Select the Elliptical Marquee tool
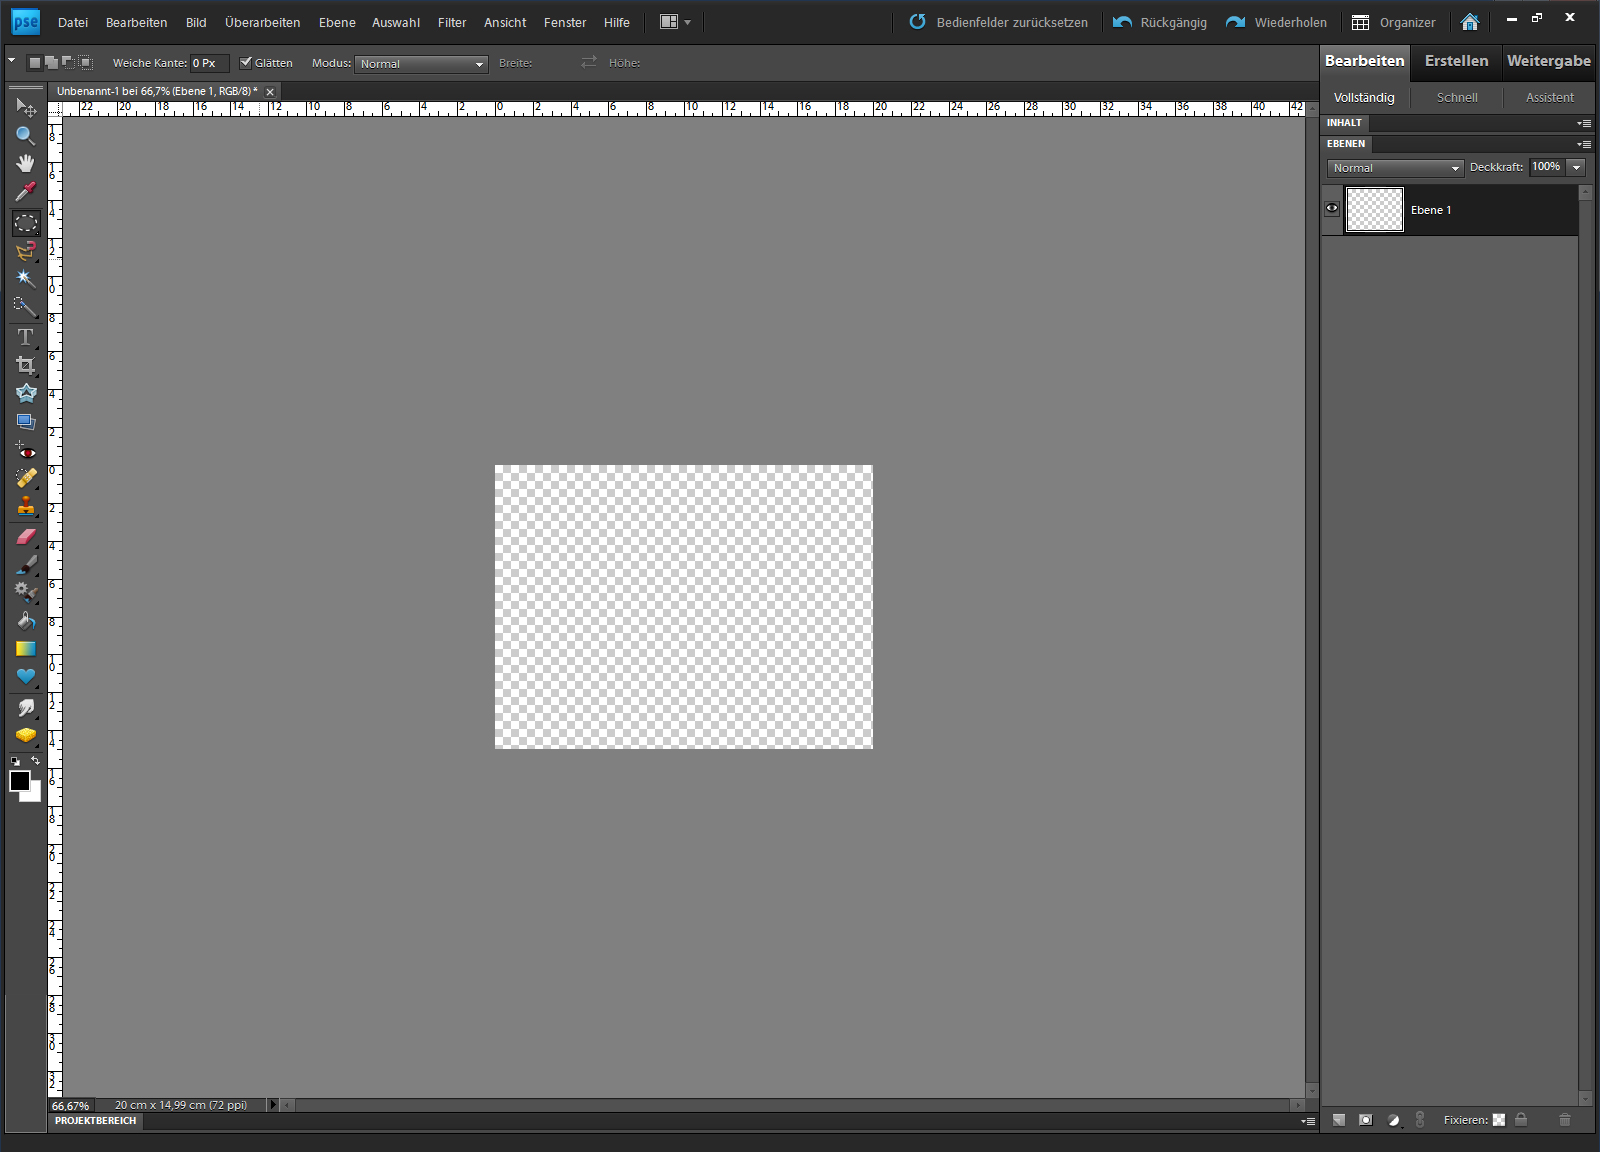 (26, 223)
